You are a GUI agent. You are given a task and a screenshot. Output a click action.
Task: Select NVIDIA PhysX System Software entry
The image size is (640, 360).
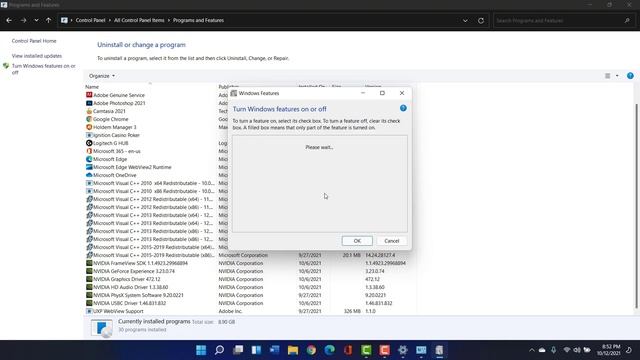click(x=138, y=295)
